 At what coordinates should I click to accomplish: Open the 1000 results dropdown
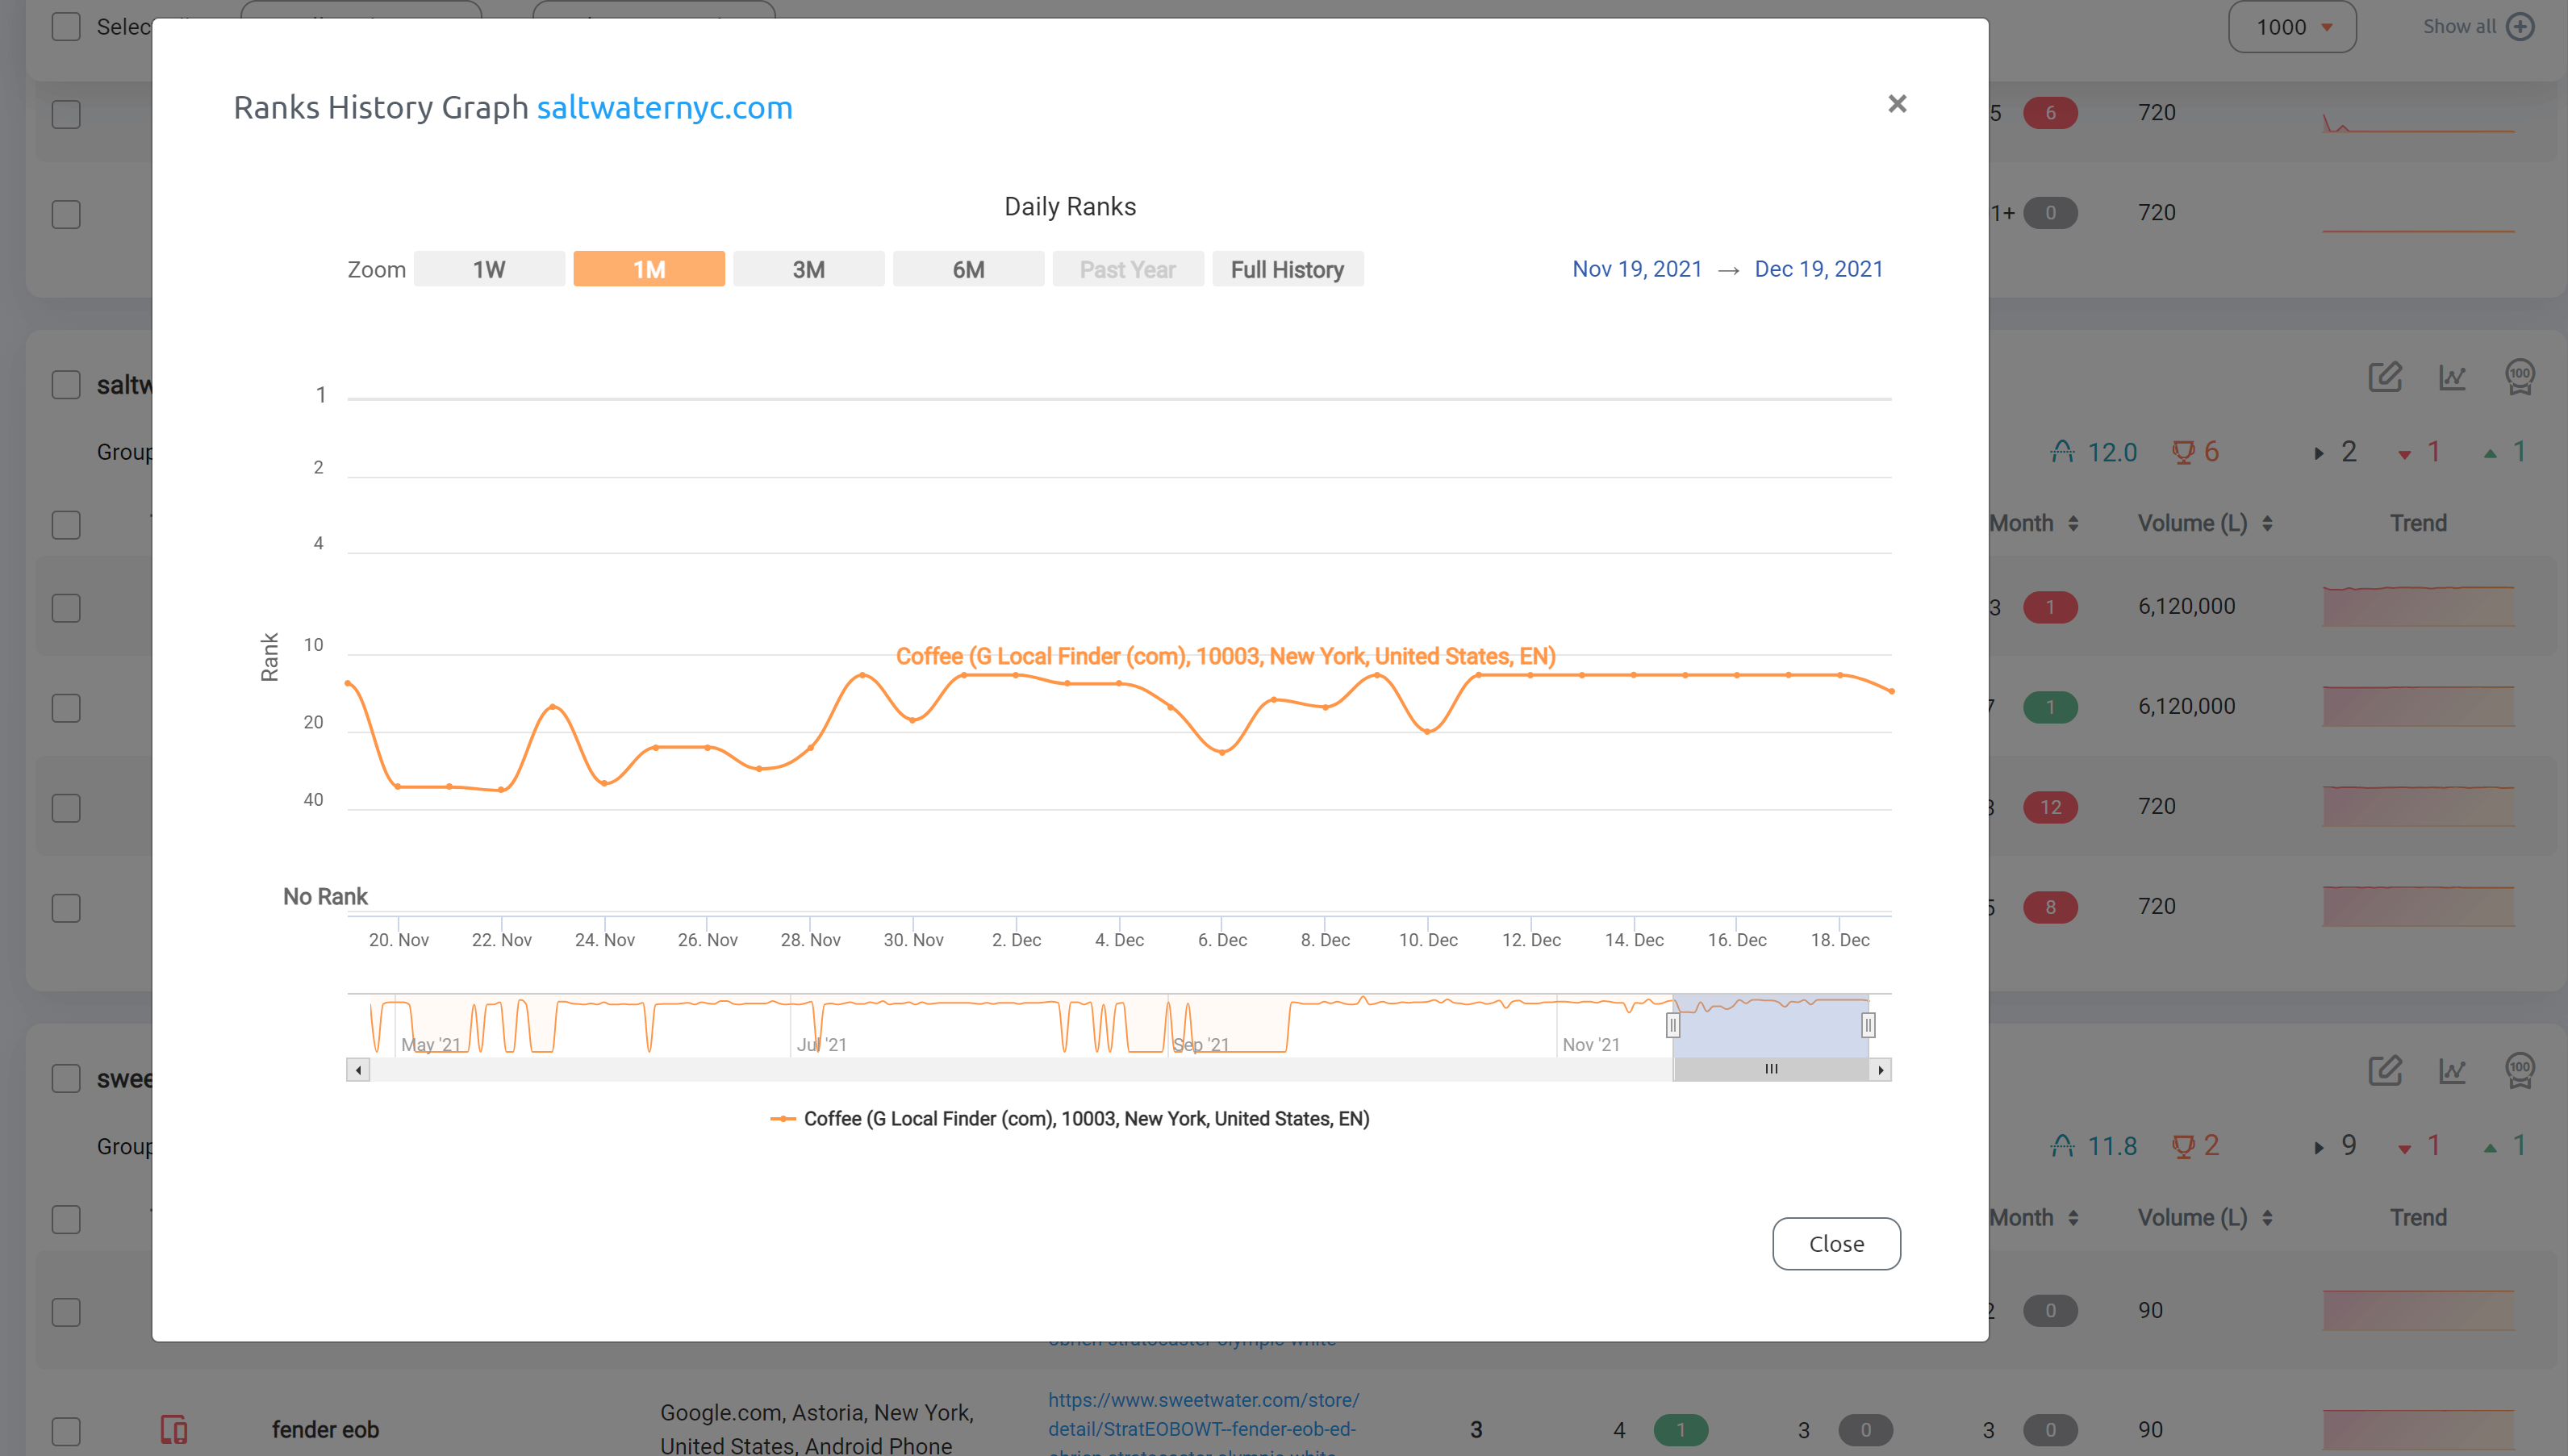(2292, 27)
